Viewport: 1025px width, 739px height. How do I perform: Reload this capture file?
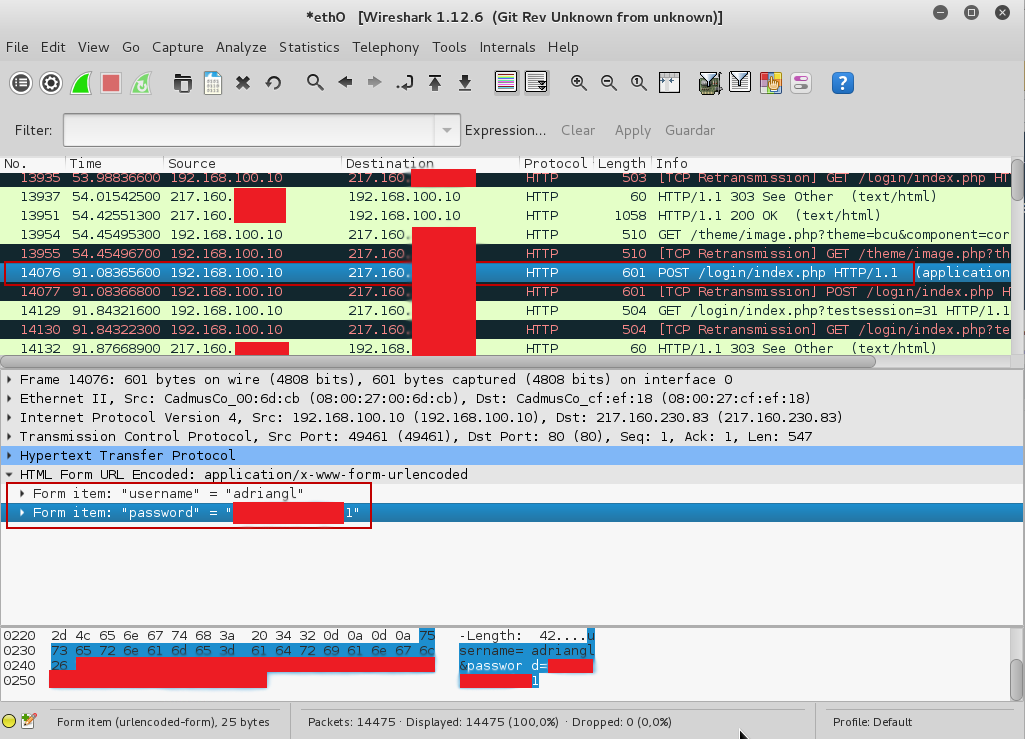click(x=273, y=83)
